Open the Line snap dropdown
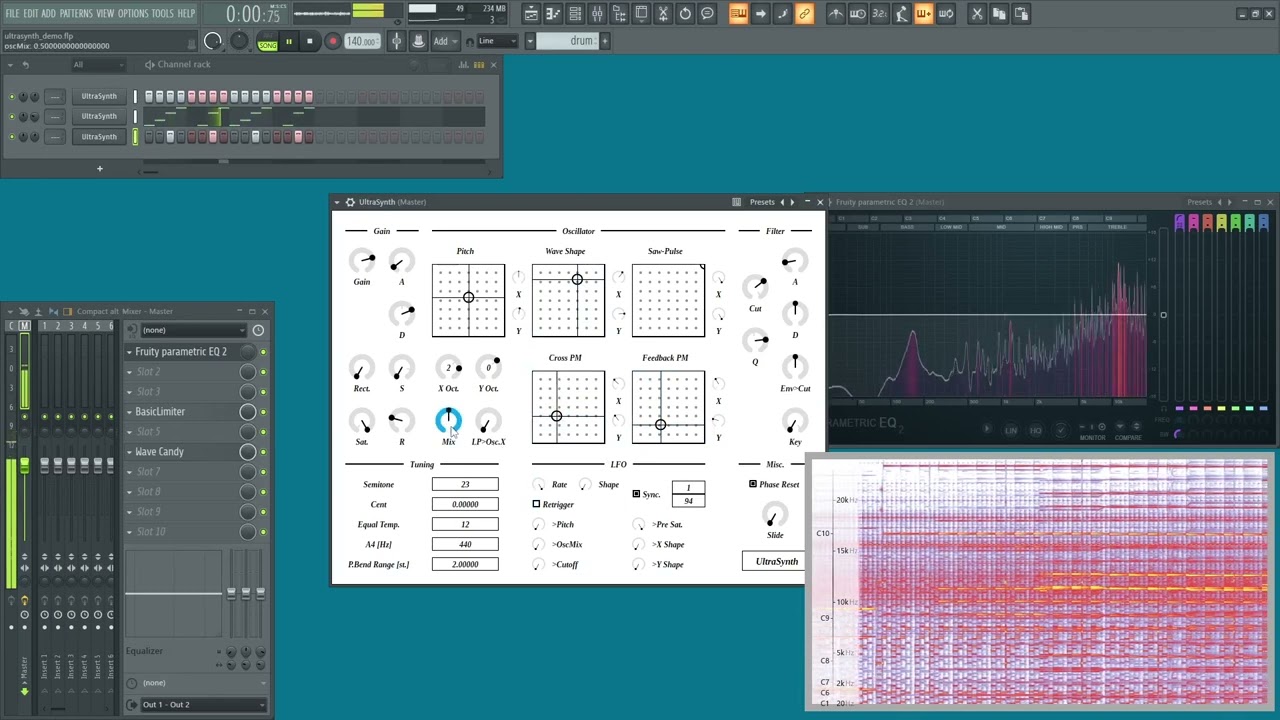Screen dimensions: 1280x720 [x=497, y=41]
